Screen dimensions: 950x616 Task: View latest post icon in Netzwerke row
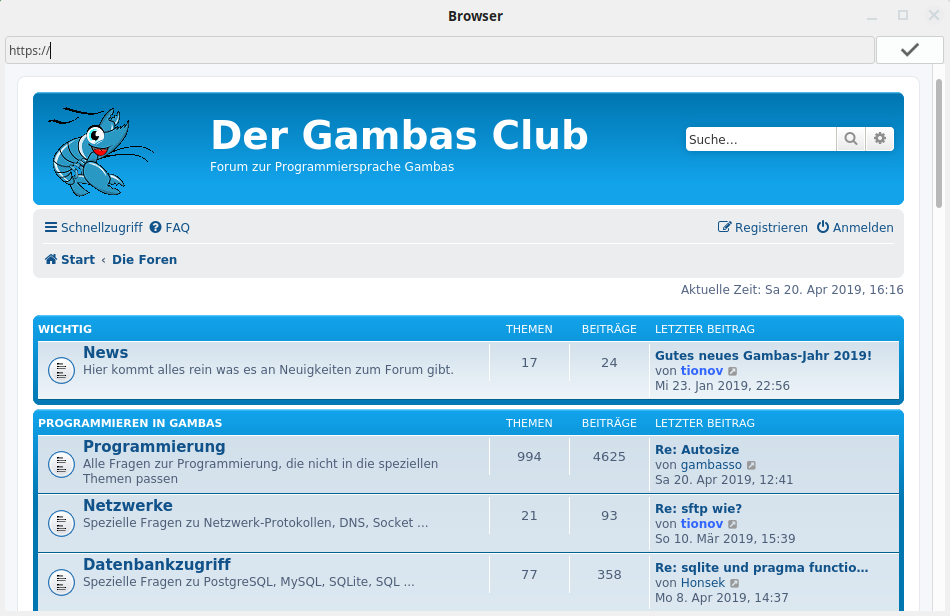coord(732,524)
